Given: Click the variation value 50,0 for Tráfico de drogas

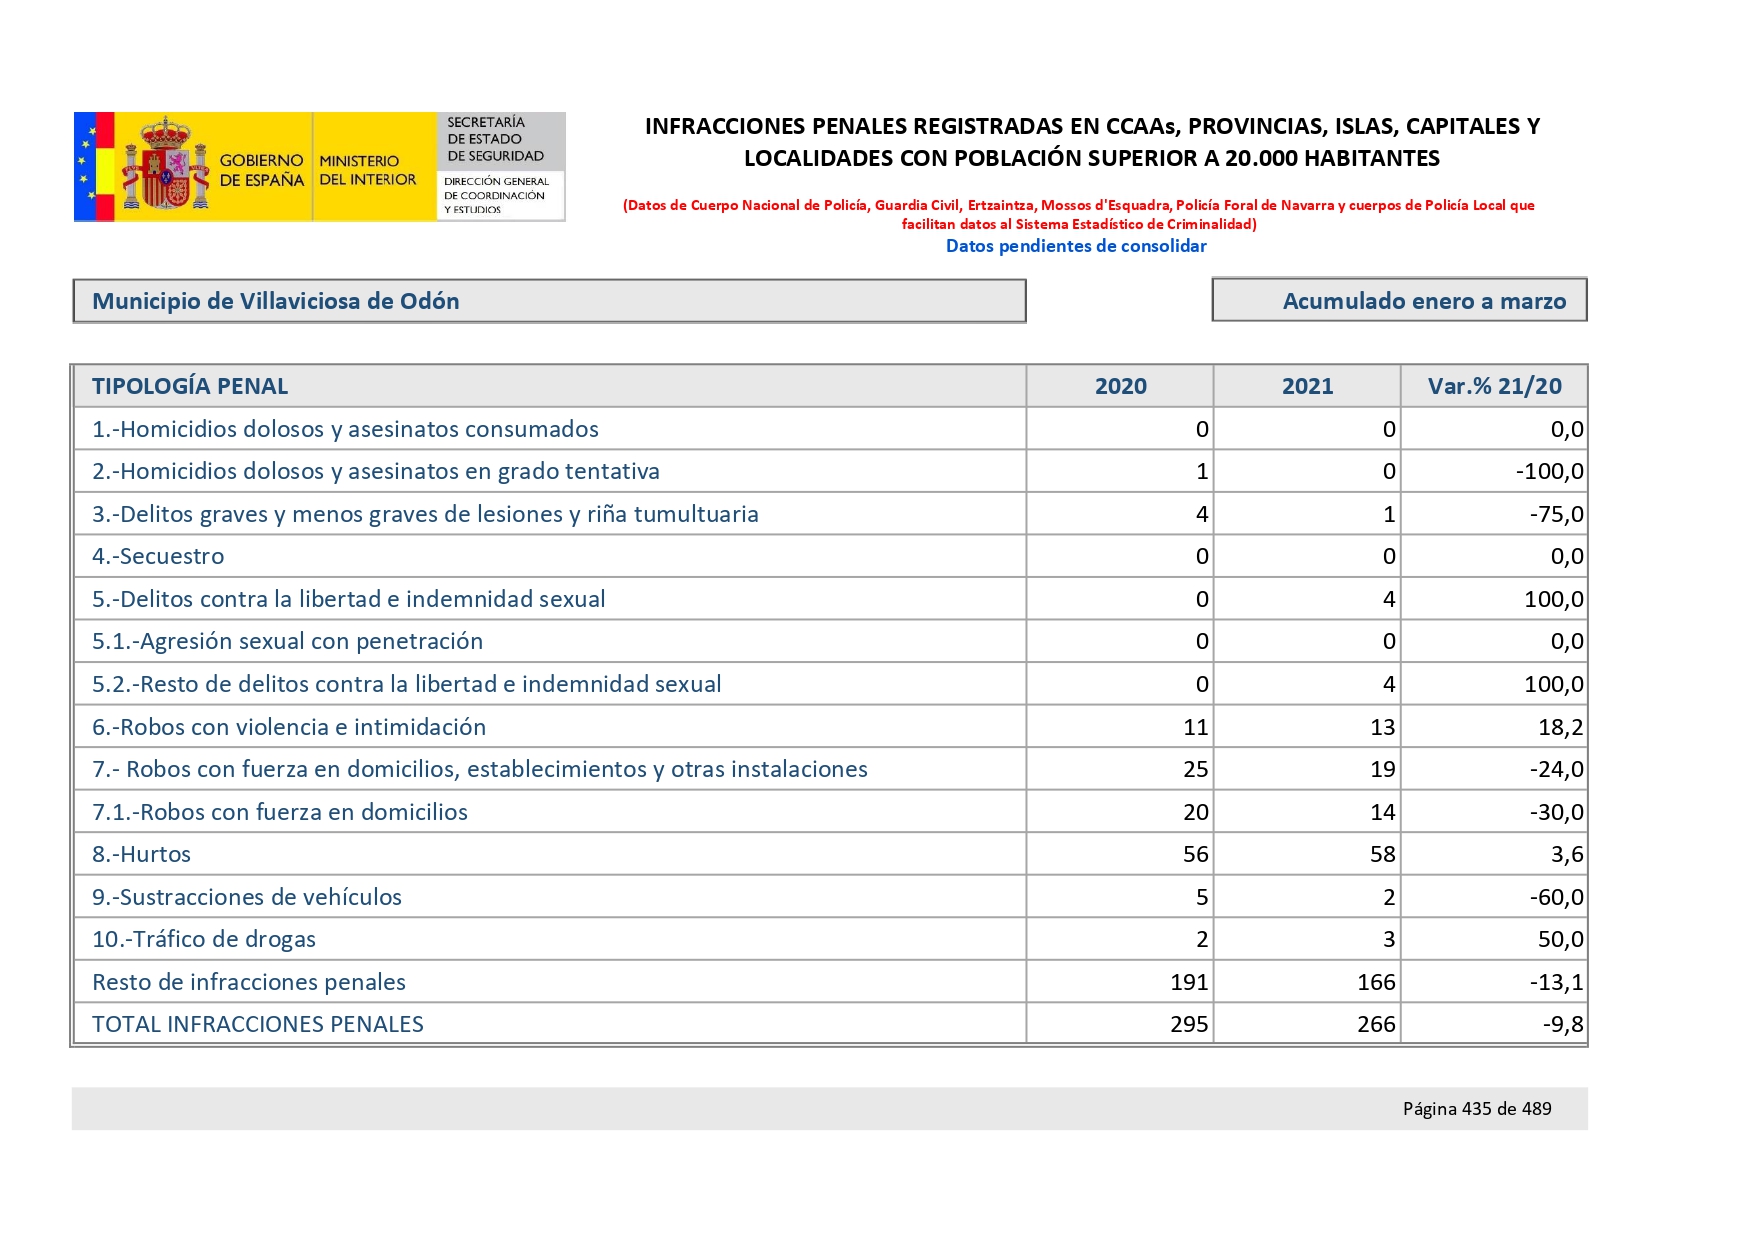Looking at the screenshot, I should click(x=1561, y=939).
